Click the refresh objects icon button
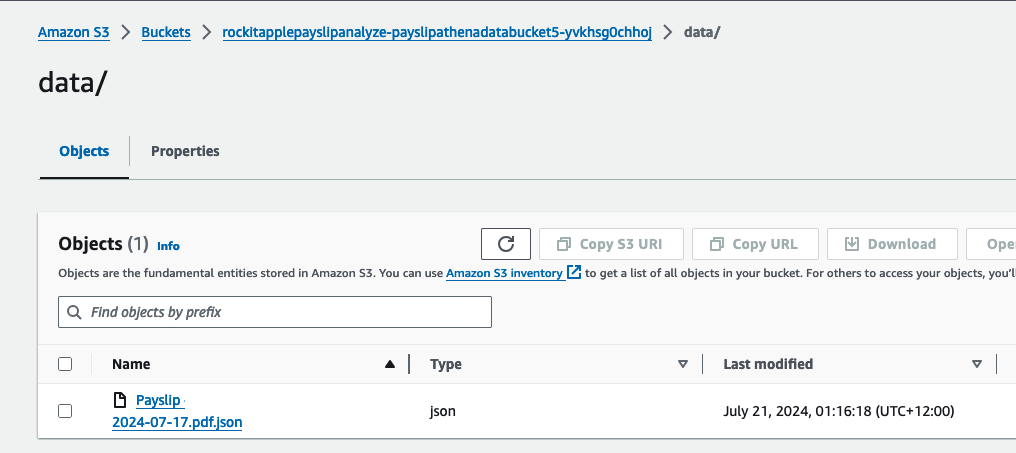 click(505, 244)
